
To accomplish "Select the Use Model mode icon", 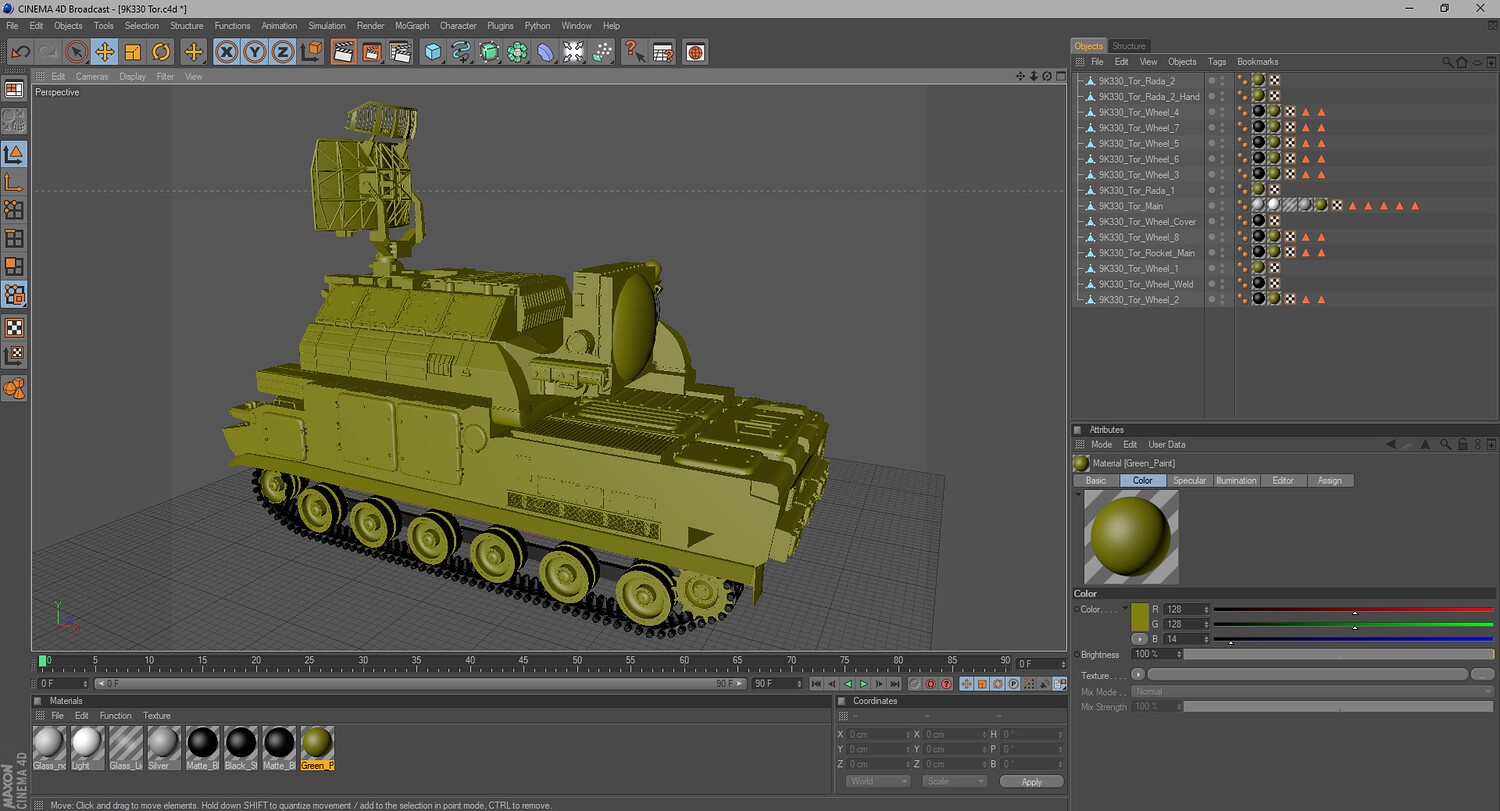I will coord(14,154).
